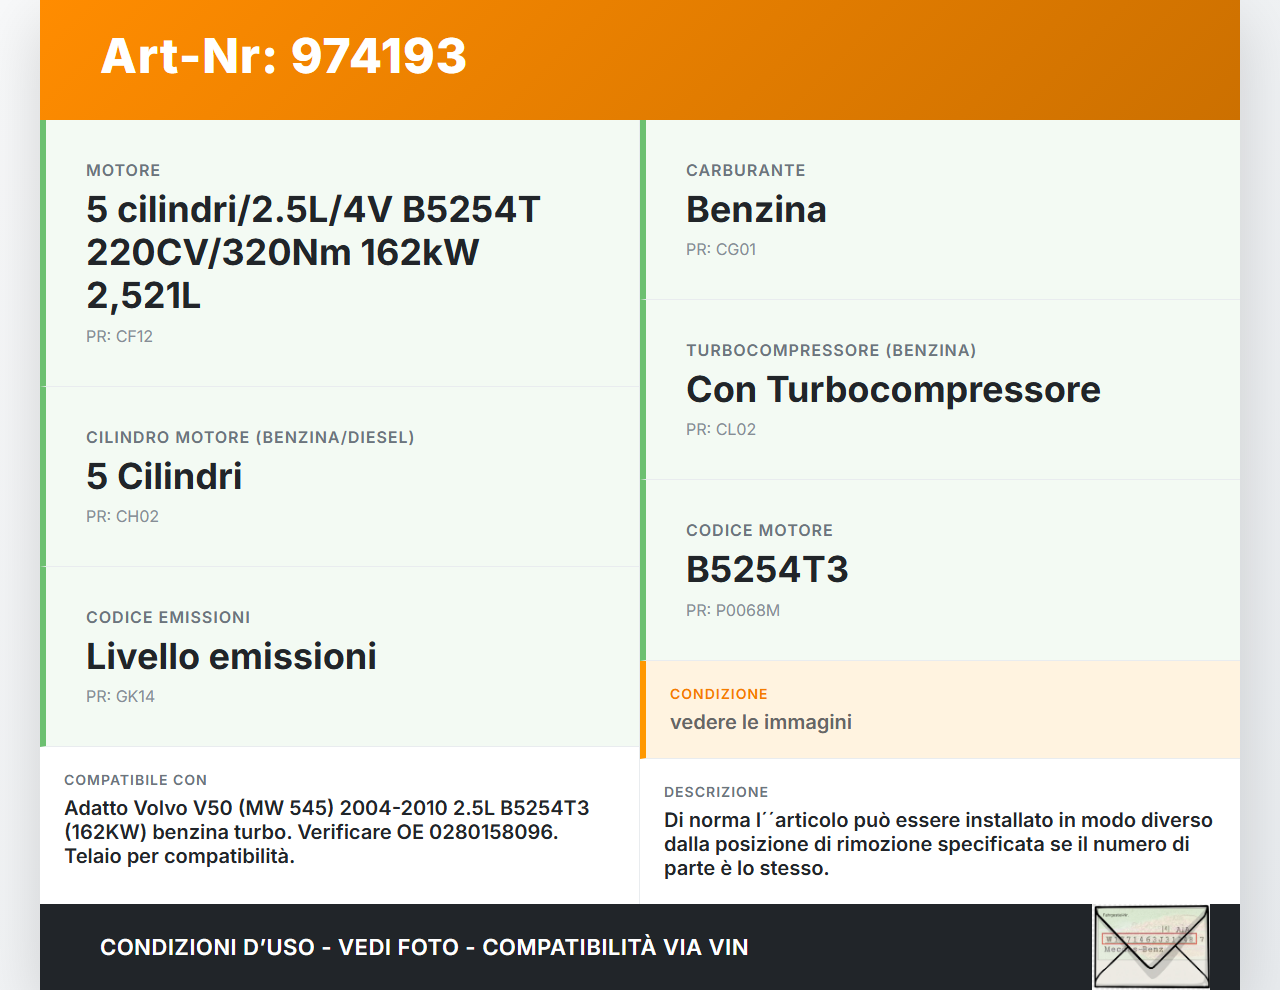Click the PR: CG01 code under Carburante
The height and width of the screenshot is (990, 1280).
(720, 250)
